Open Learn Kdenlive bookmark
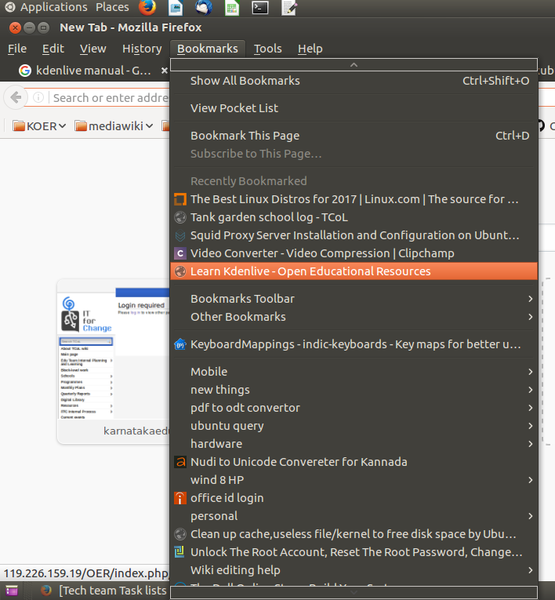The width and height of the screenshot is (555, 600). (x=354, y=271)
